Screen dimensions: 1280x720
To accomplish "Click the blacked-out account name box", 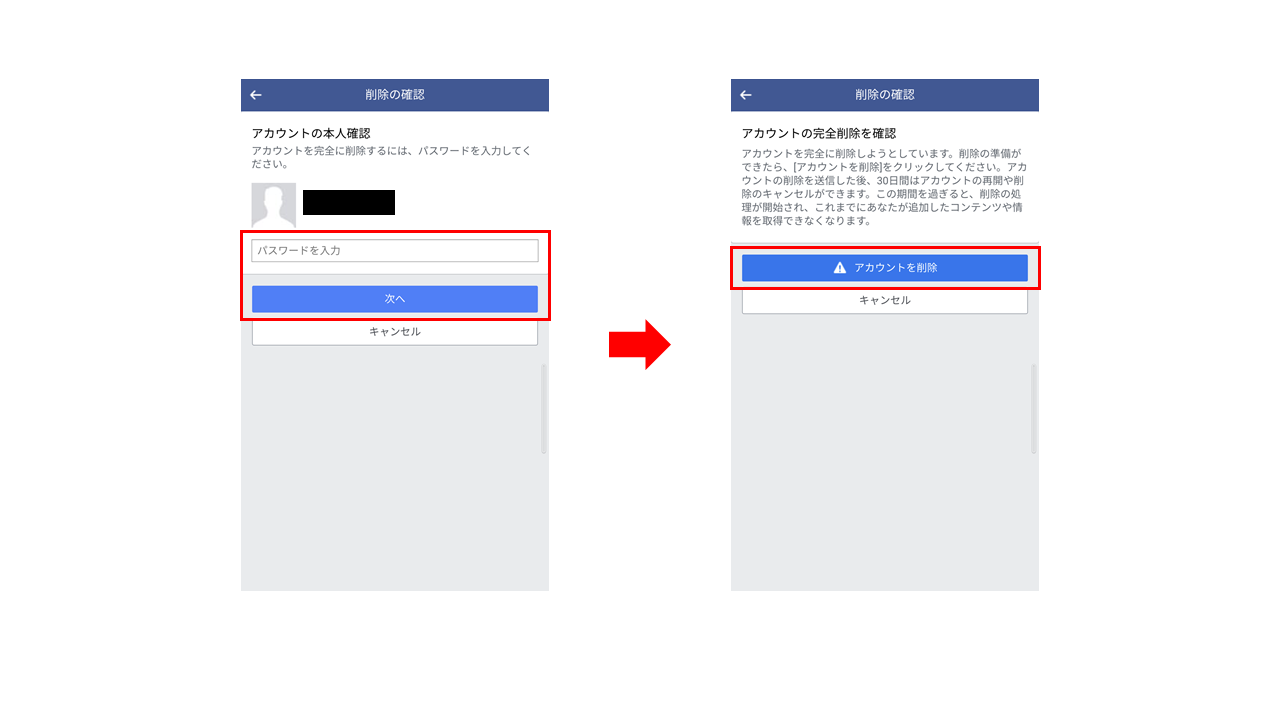I will click(349, 202).
